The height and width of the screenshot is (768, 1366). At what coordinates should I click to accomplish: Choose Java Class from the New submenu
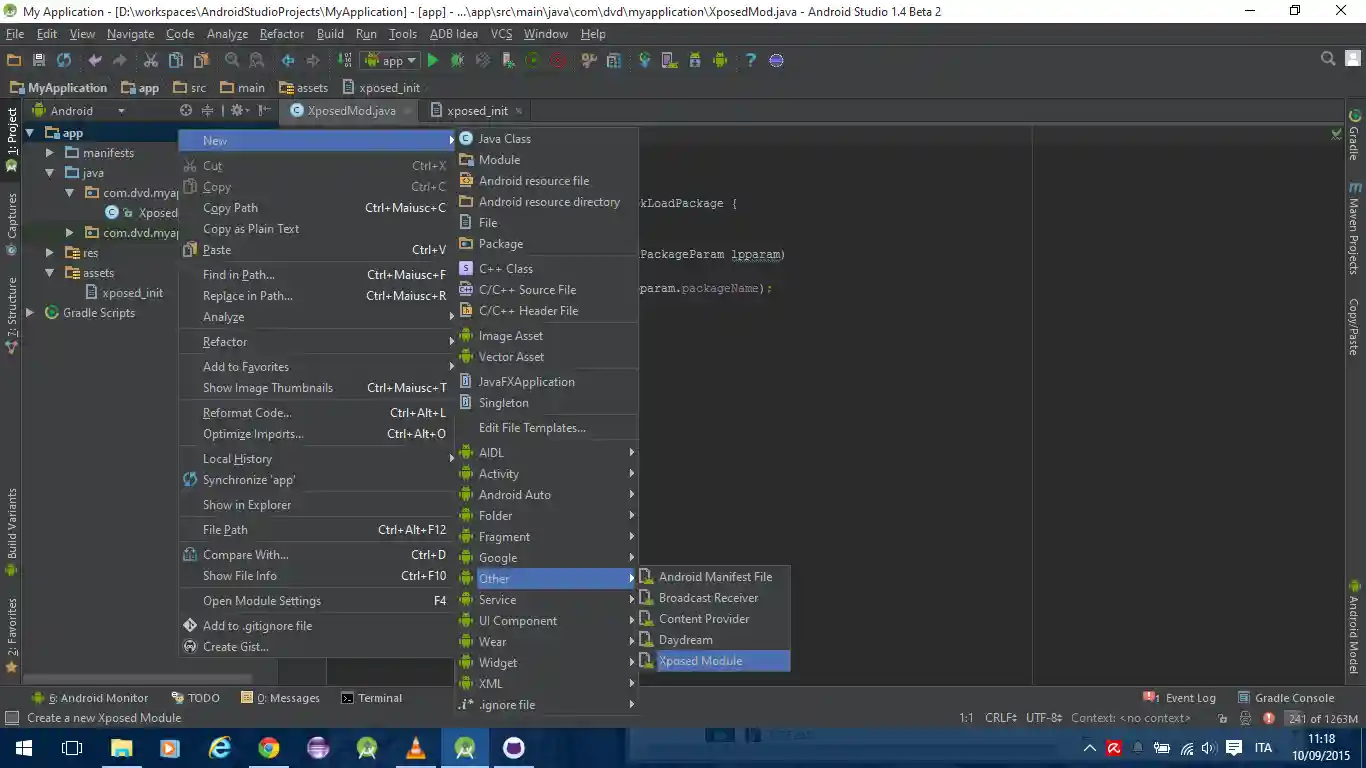[504, 139]
